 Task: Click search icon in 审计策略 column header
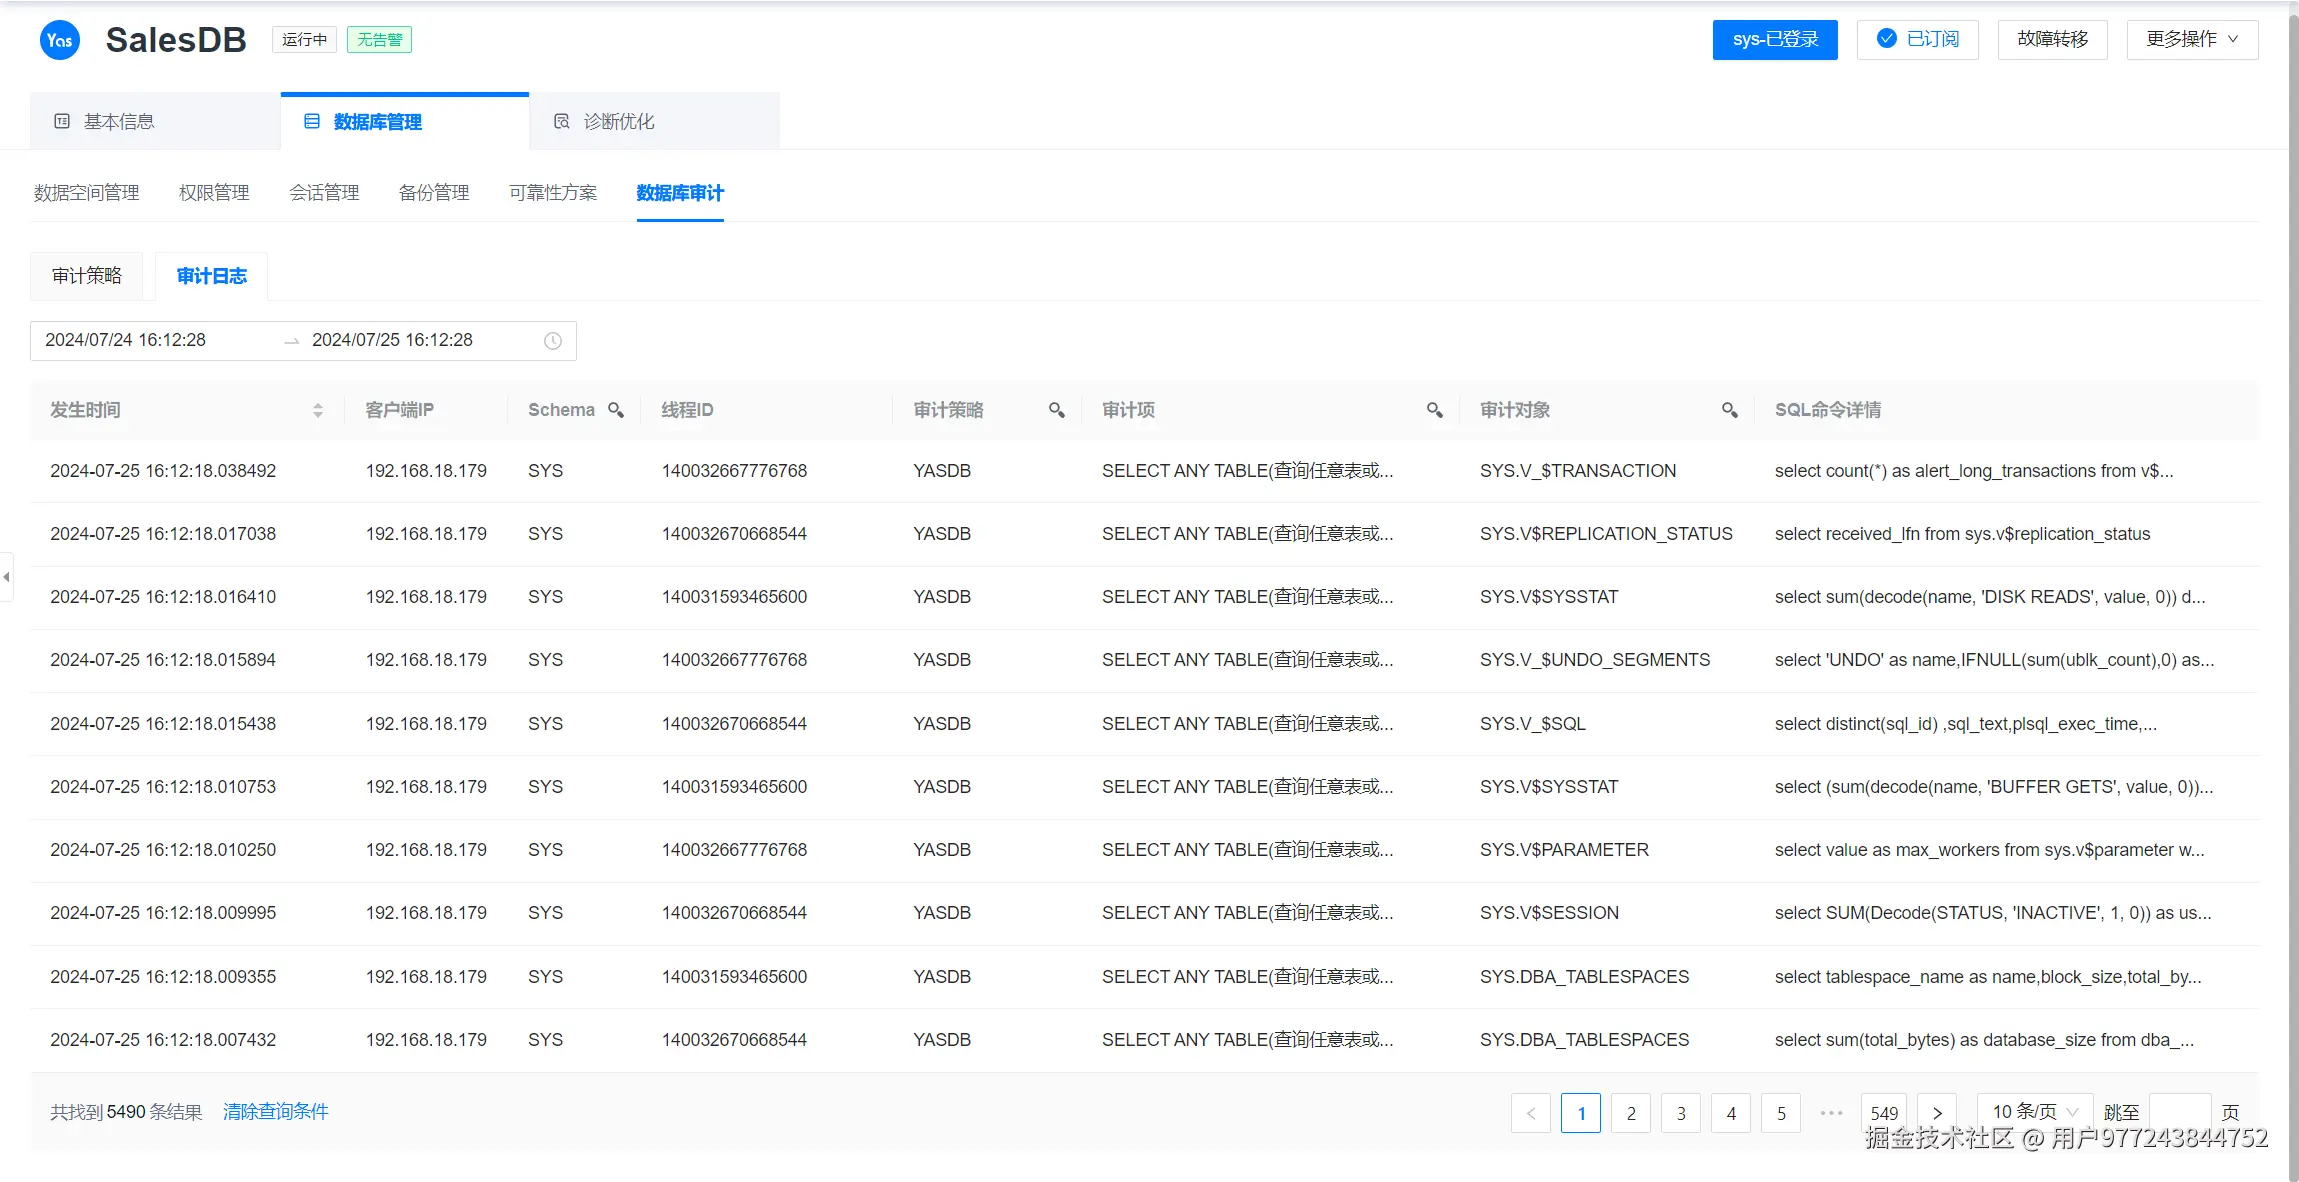coord(1056,410)
